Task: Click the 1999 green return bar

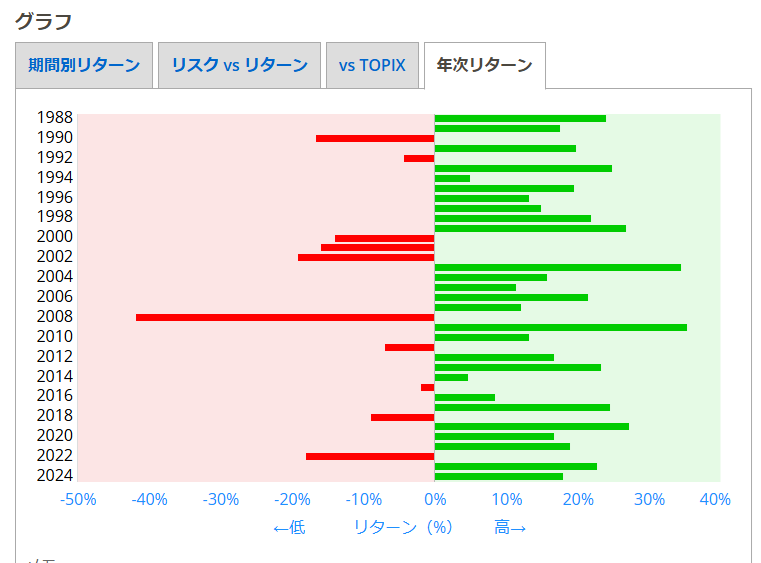Action: (530, 228)
